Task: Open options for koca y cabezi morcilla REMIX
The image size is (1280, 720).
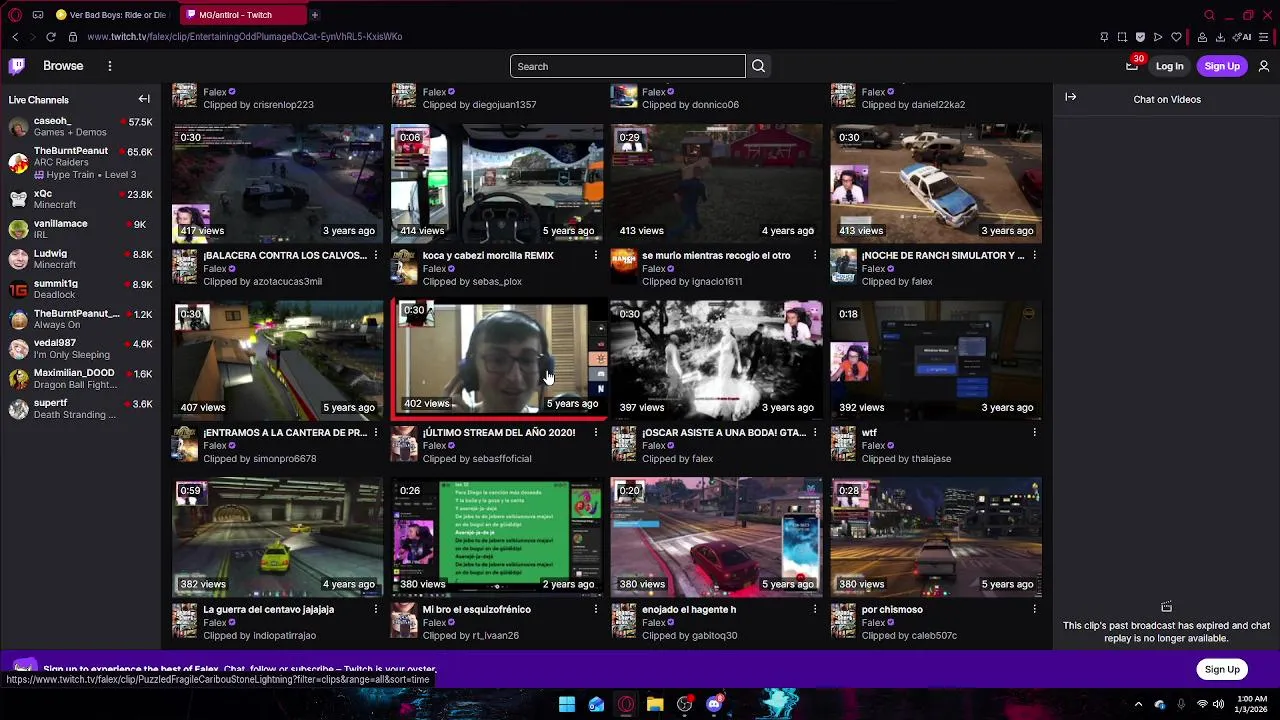Action: point(595,256)
